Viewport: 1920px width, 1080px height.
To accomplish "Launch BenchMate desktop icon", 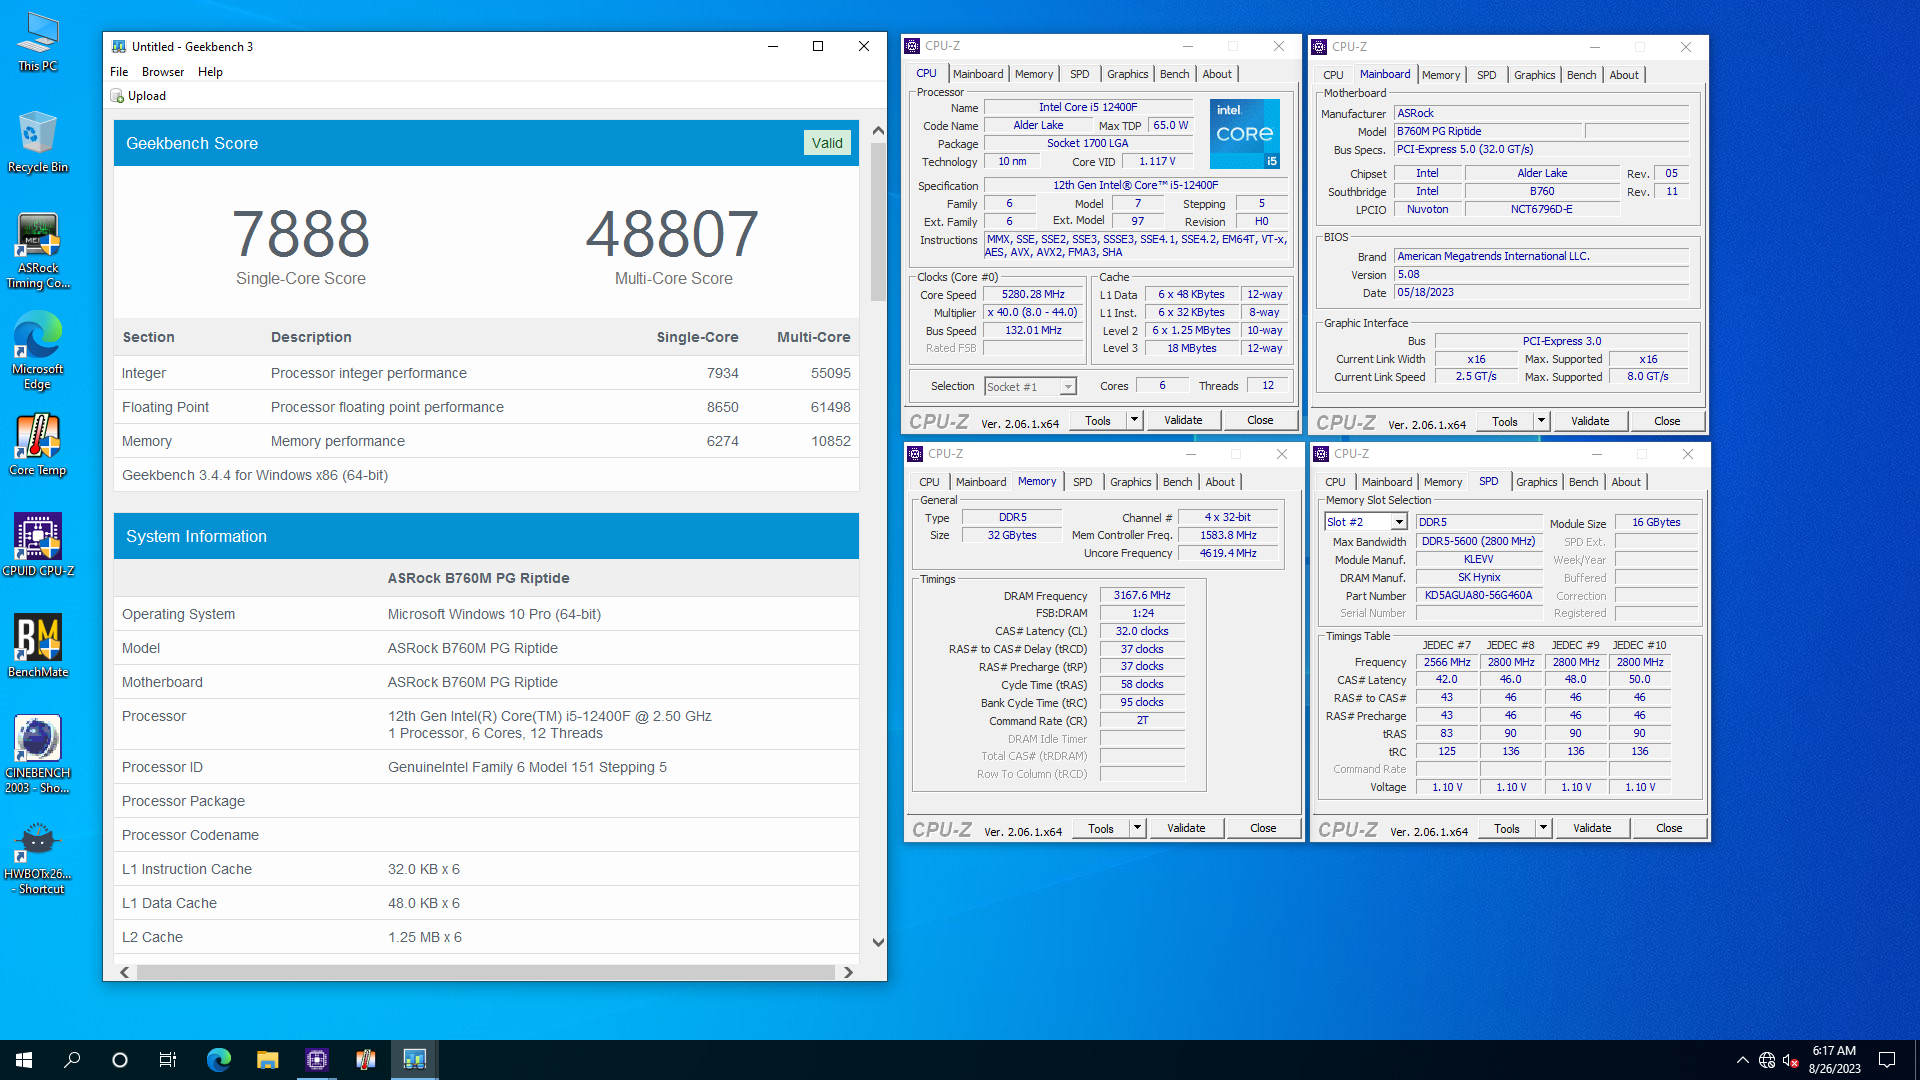I will tap(38, 646).
